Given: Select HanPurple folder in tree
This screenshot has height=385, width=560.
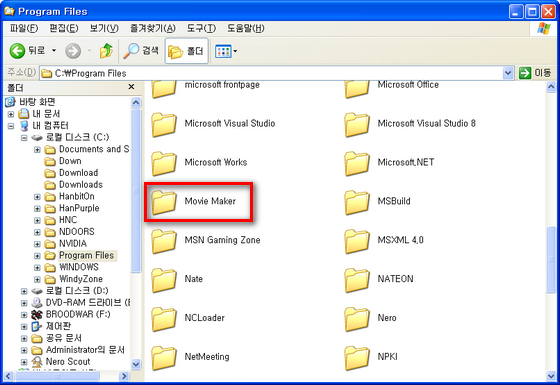Looking at the screenshot, I should (79, 208).
